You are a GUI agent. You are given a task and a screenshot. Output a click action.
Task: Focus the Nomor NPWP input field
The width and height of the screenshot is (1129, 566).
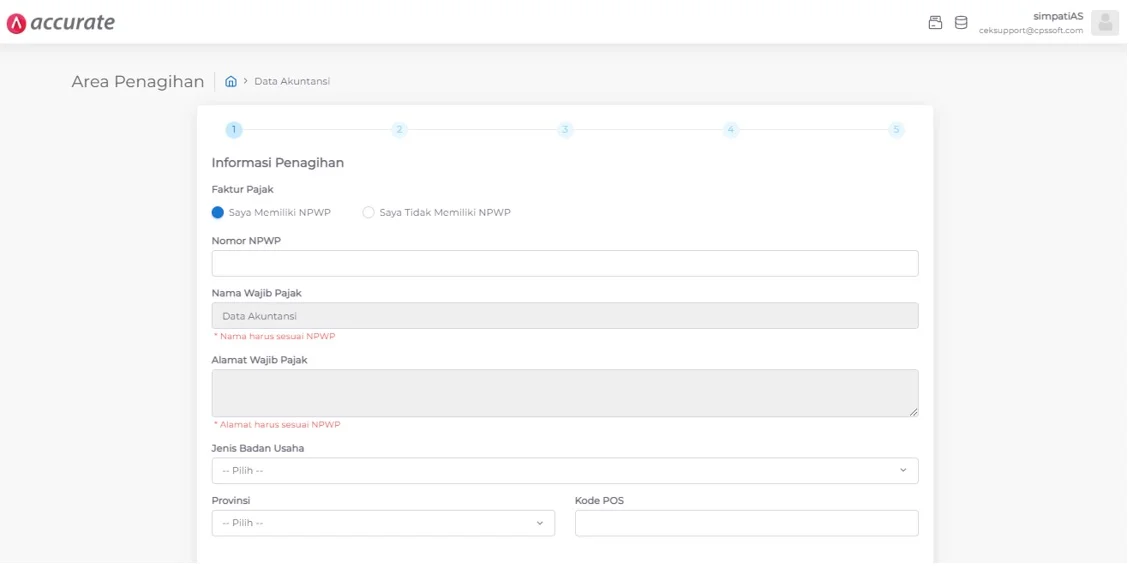point(564,264)
